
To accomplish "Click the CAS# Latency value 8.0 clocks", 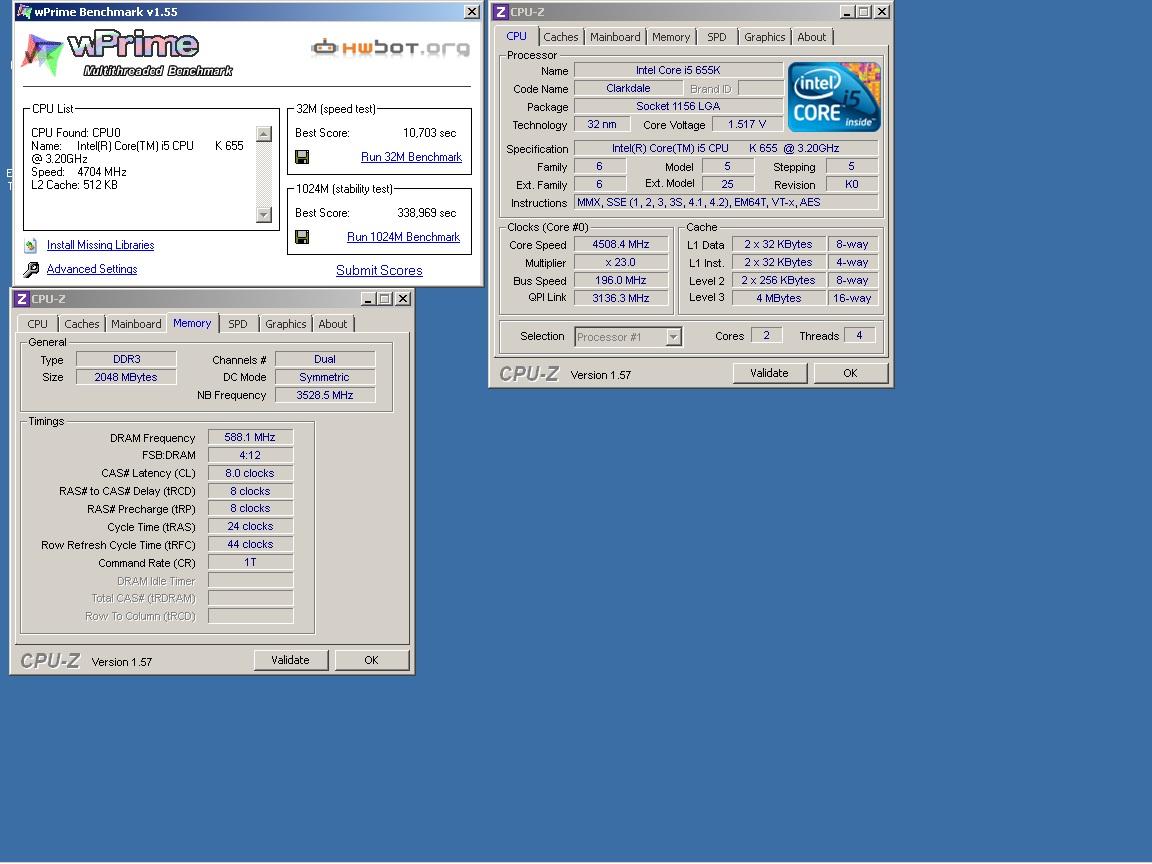I will (x=250, y=474).
